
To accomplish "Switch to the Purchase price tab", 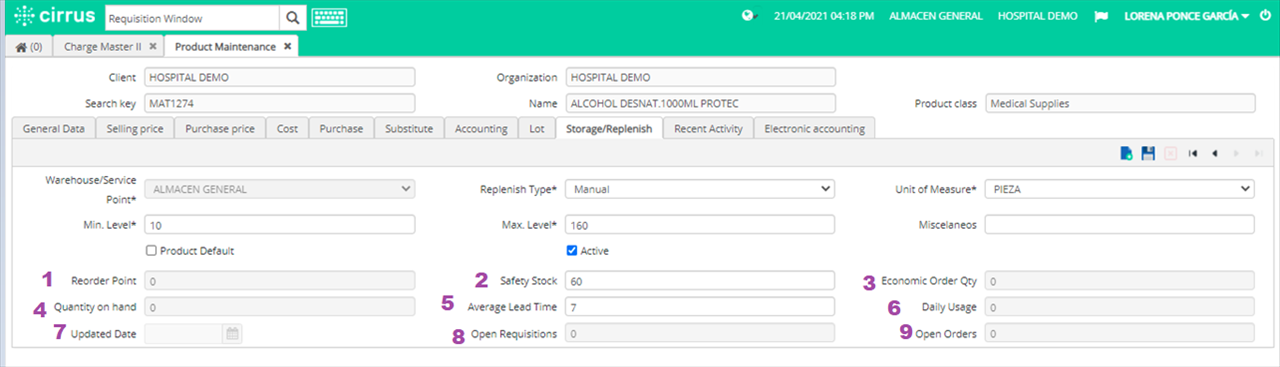I will pos(220,128).
